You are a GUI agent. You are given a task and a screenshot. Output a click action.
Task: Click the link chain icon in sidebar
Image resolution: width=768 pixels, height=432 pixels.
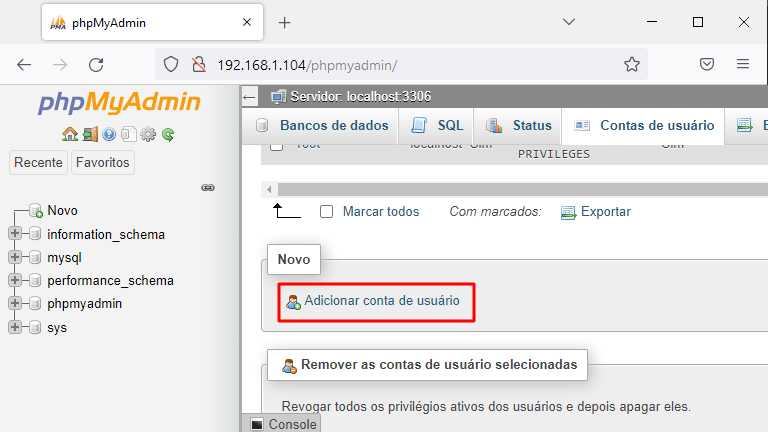(x=208, y=188)
